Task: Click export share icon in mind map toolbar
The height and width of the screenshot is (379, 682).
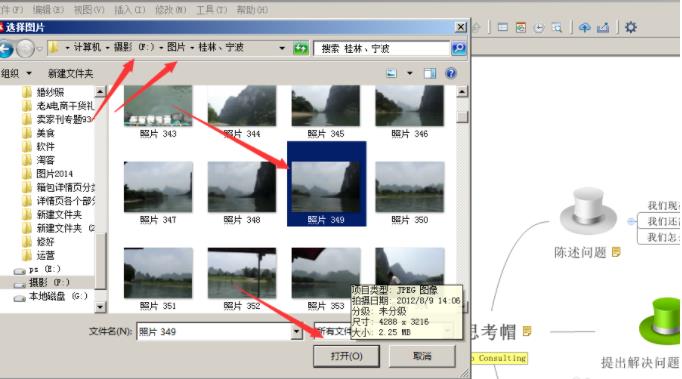Action: (x=603, y=28)
